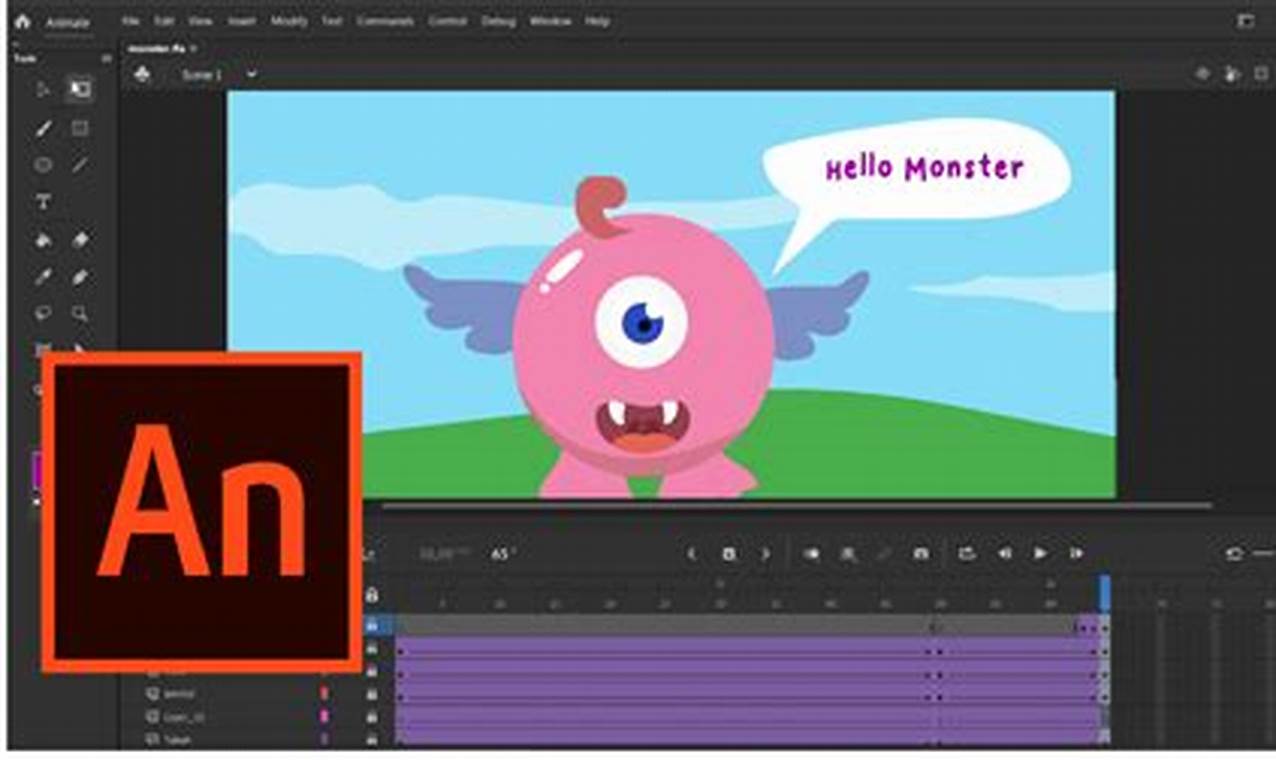Click the workspace switcher icon at top right
This screenshot has height=760, width=1276.
tap(1245, 21)
